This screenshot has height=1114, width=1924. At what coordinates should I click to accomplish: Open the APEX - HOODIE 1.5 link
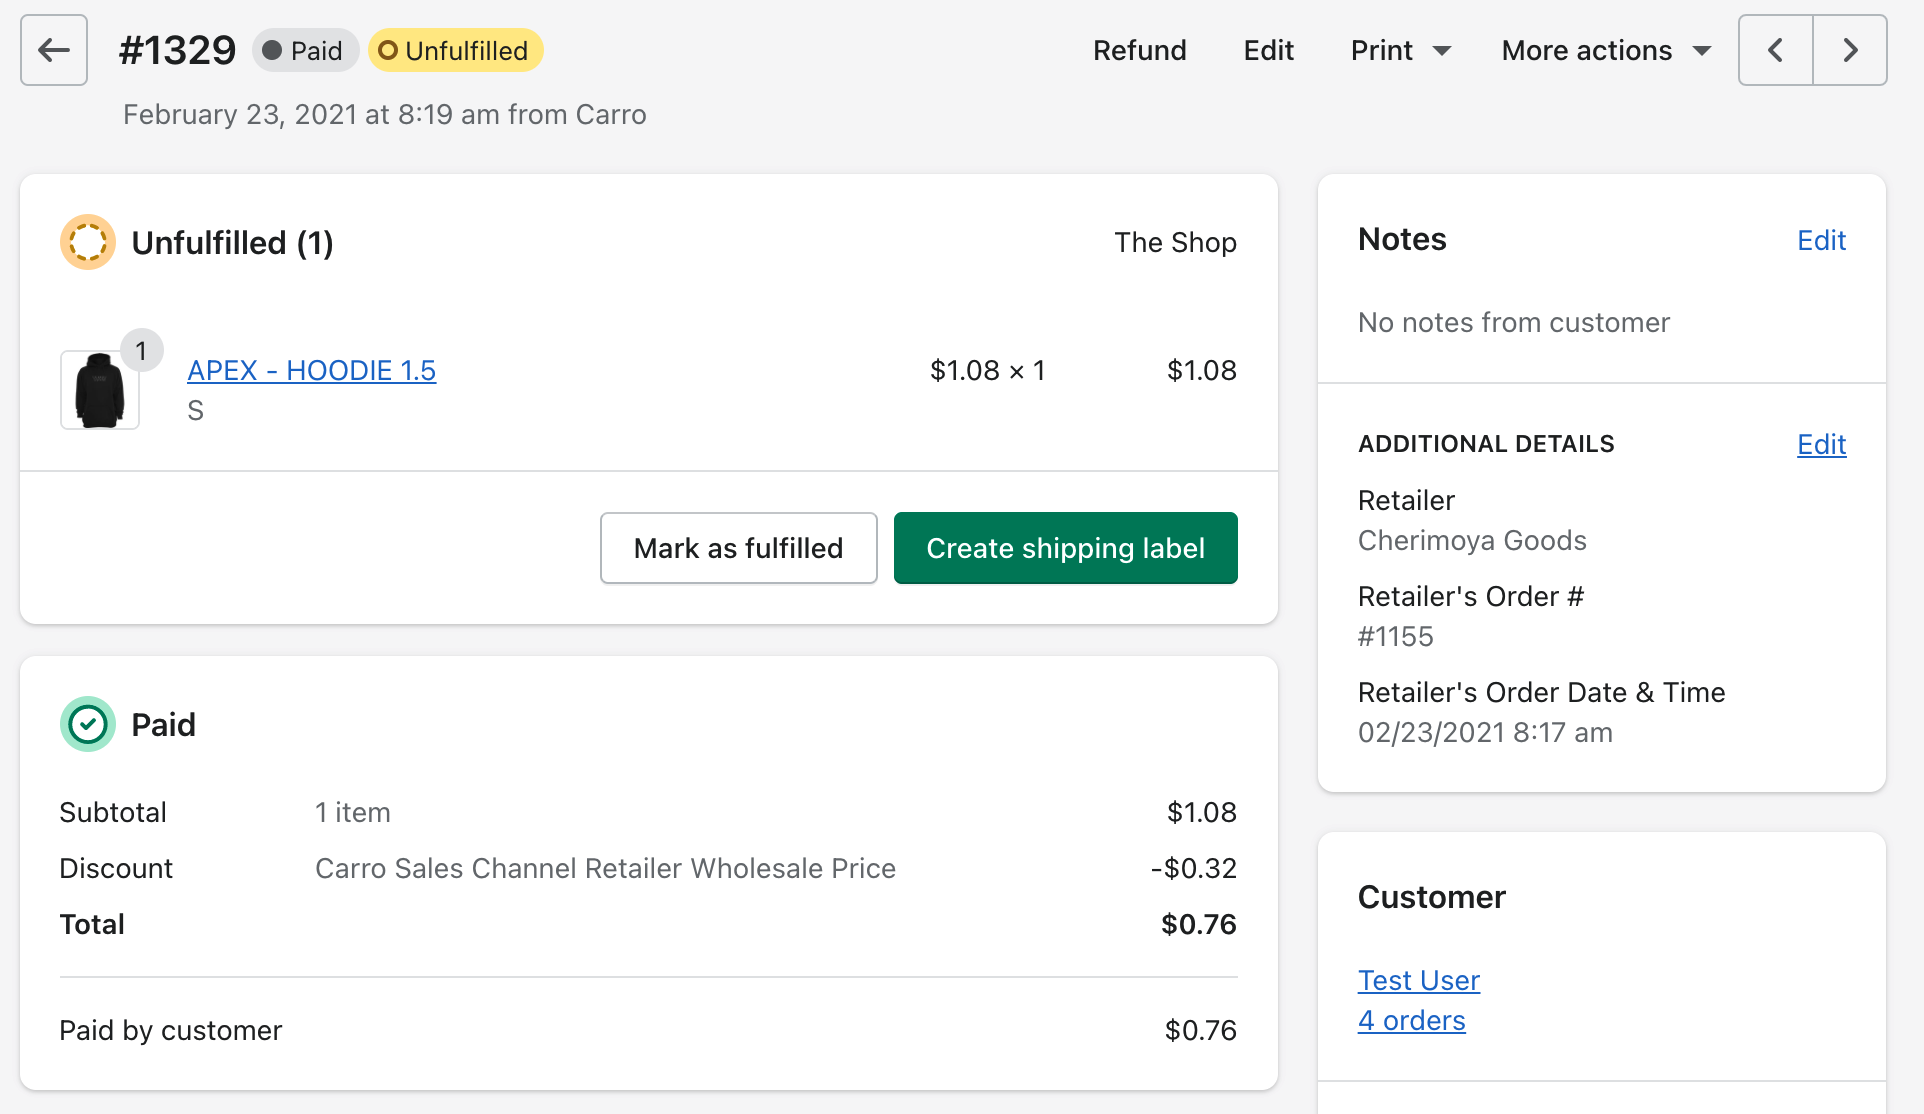[311, 370]
